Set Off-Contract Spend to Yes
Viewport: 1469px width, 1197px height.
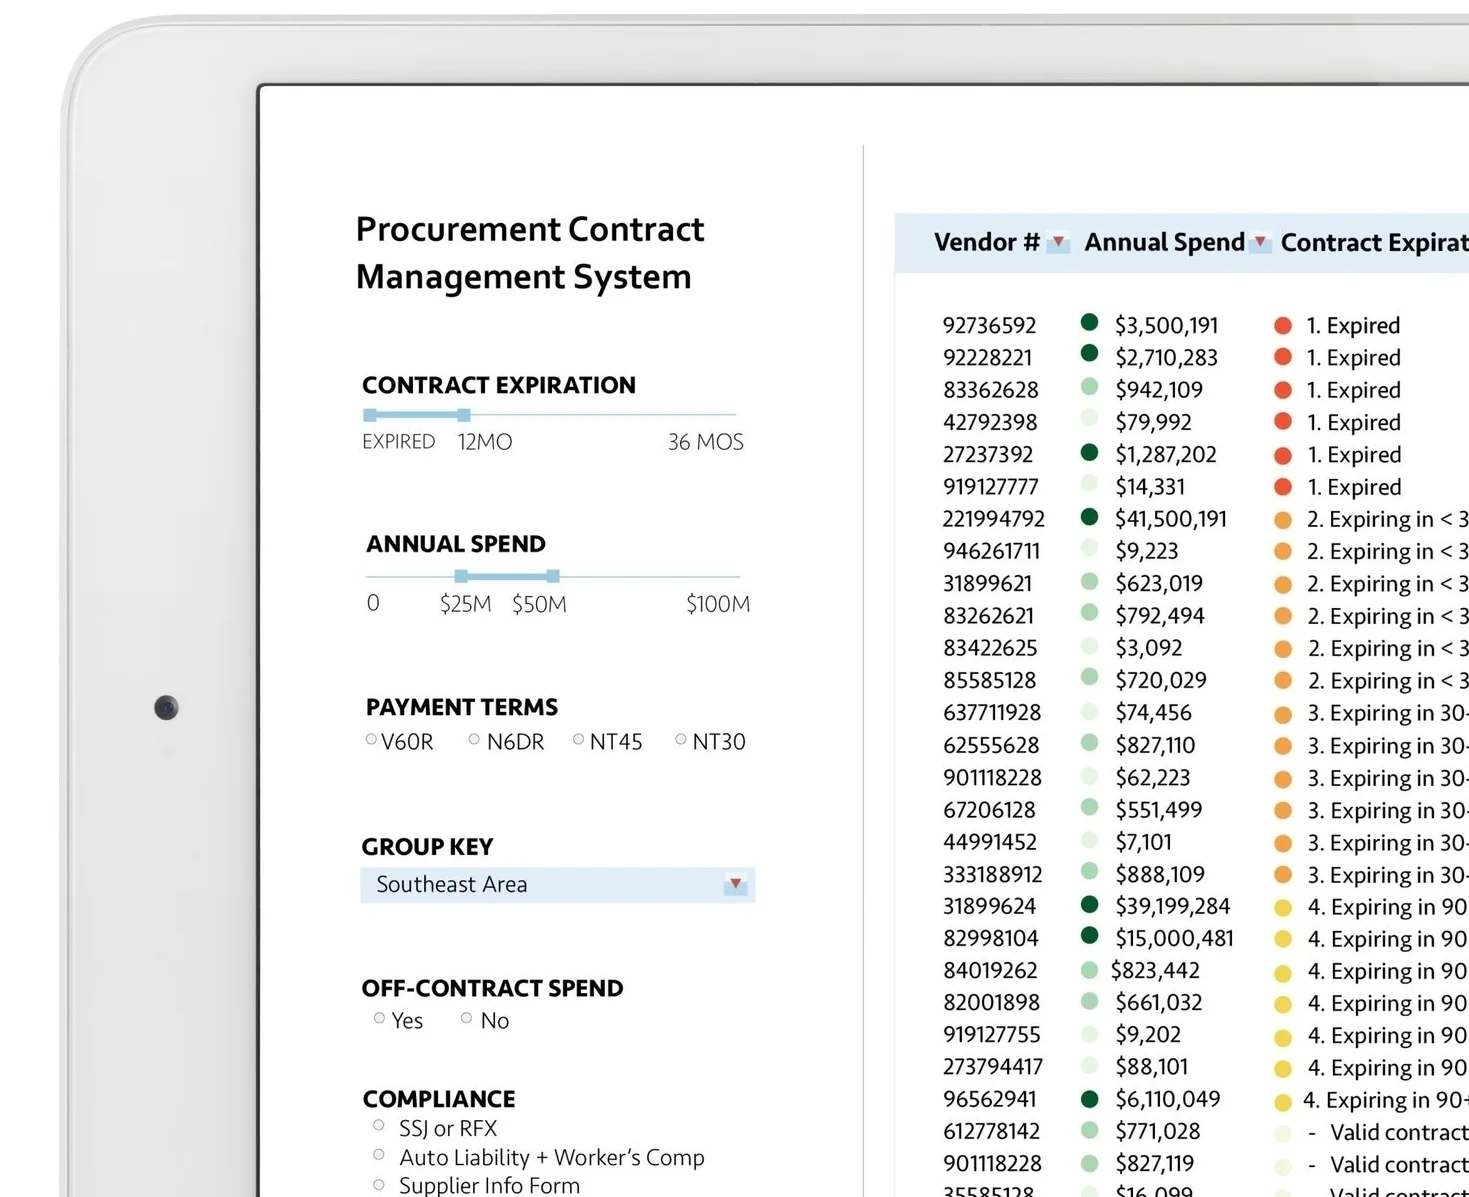pos(379,1018)
